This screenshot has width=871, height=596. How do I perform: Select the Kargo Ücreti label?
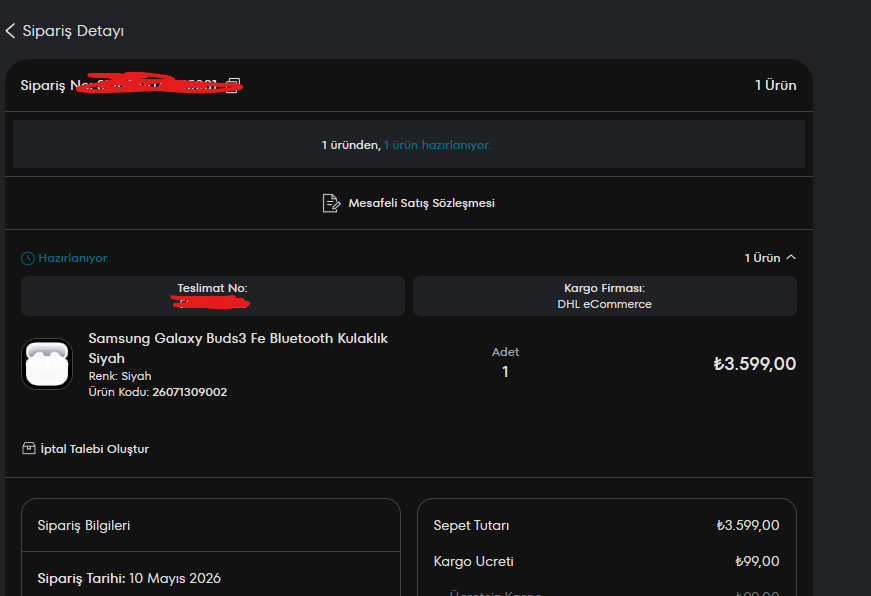tap(473, 562)
